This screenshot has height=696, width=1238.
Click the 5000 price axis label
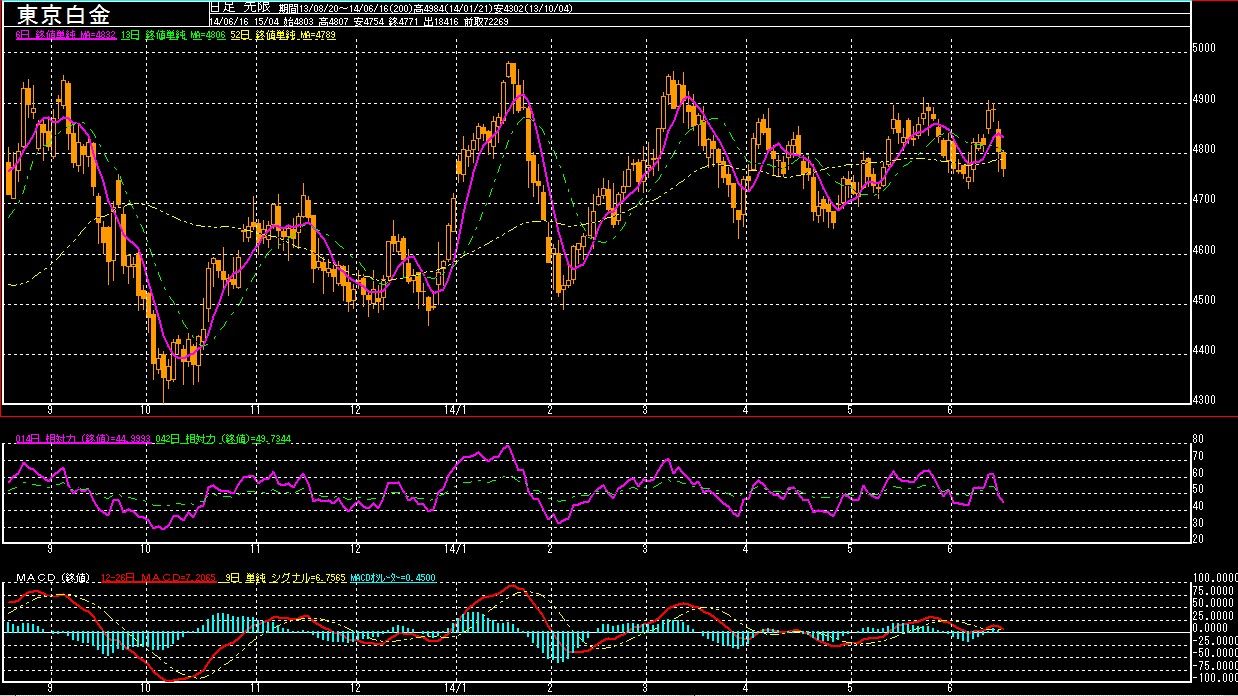[1206, 48]
